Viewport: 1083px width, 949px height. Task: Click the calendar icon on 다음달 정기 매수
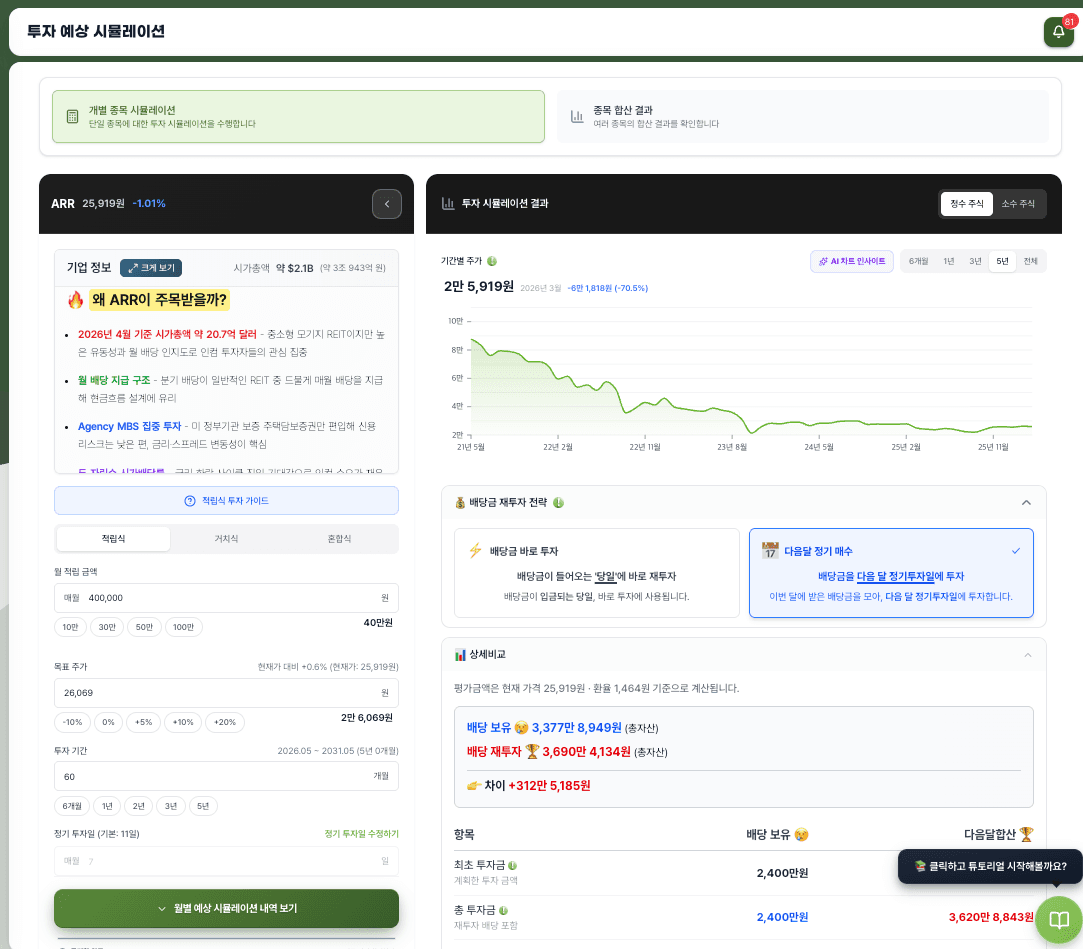[x=770, y=550]
